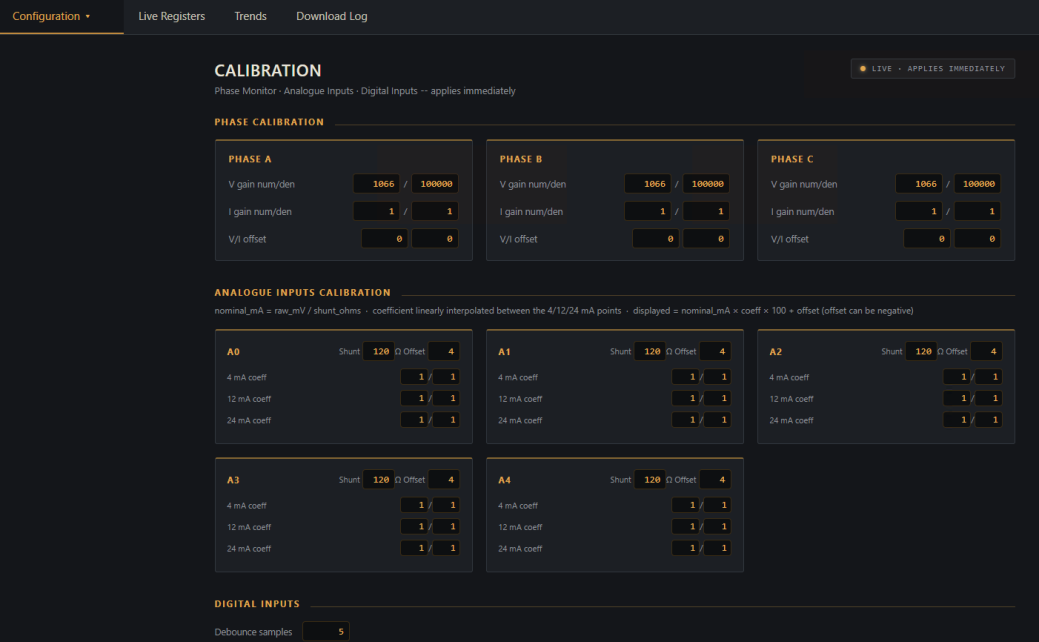
Task: Click the Phase Calibration section title
Action: pyautogui.click(x=269, y=122)
